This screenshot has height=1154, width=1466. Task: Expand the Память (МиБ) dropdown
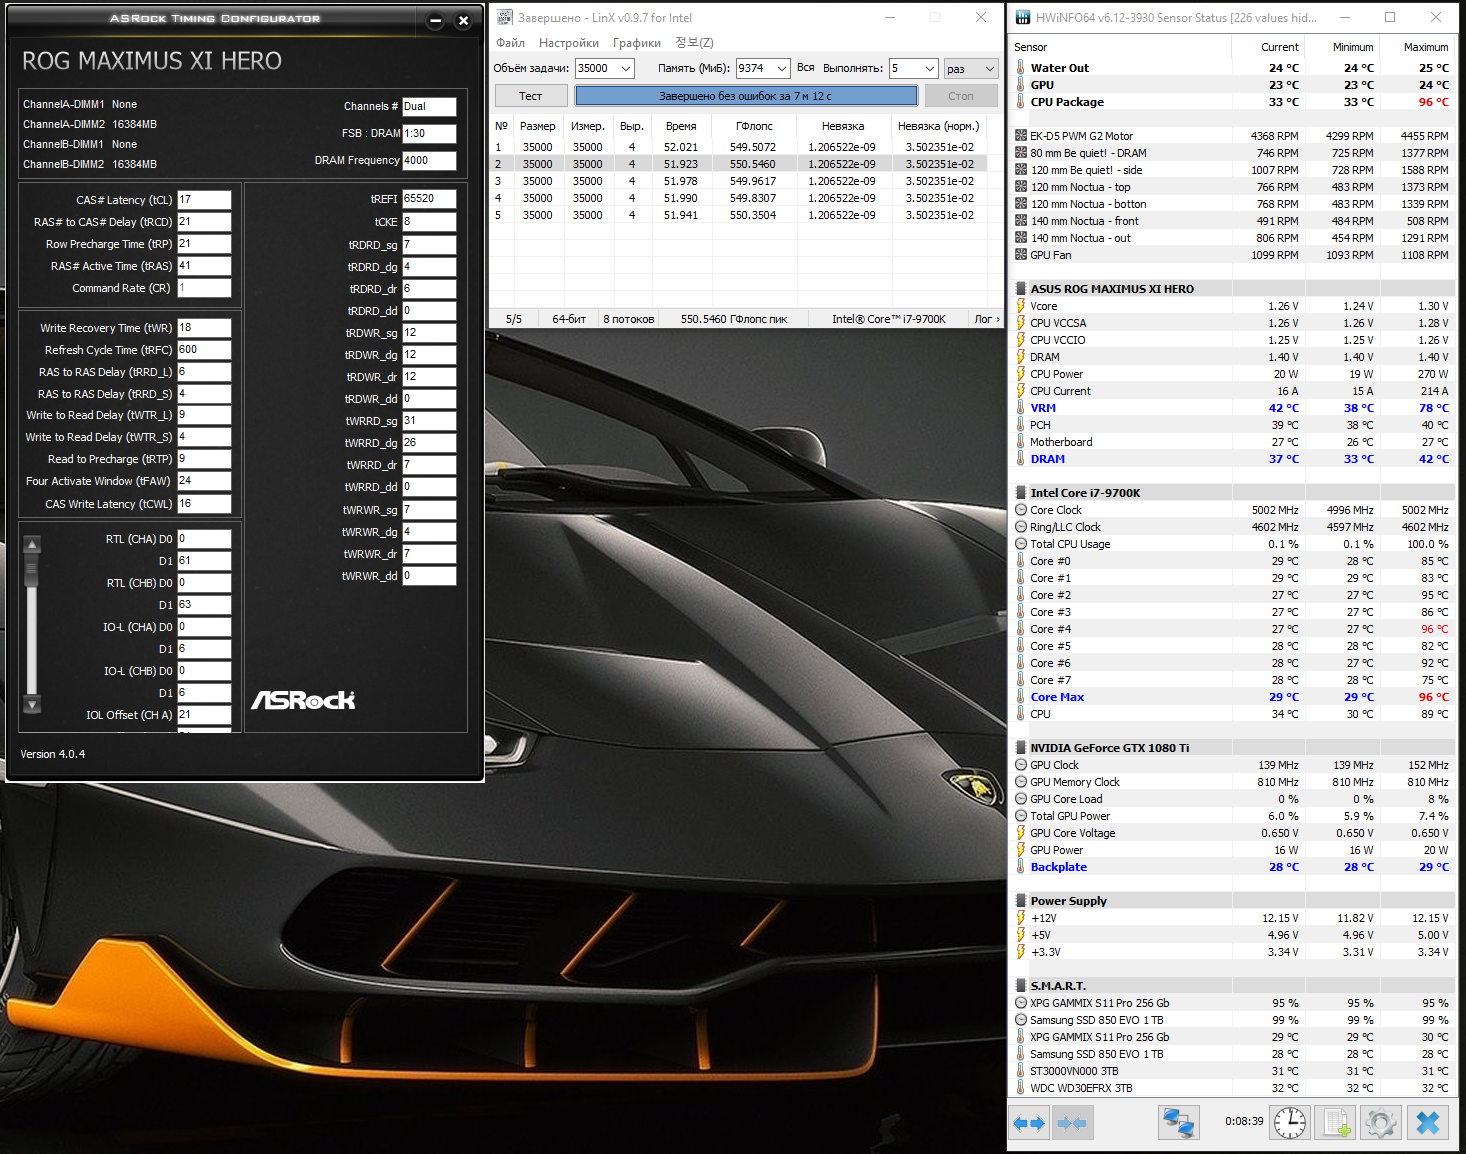point(781,68)
